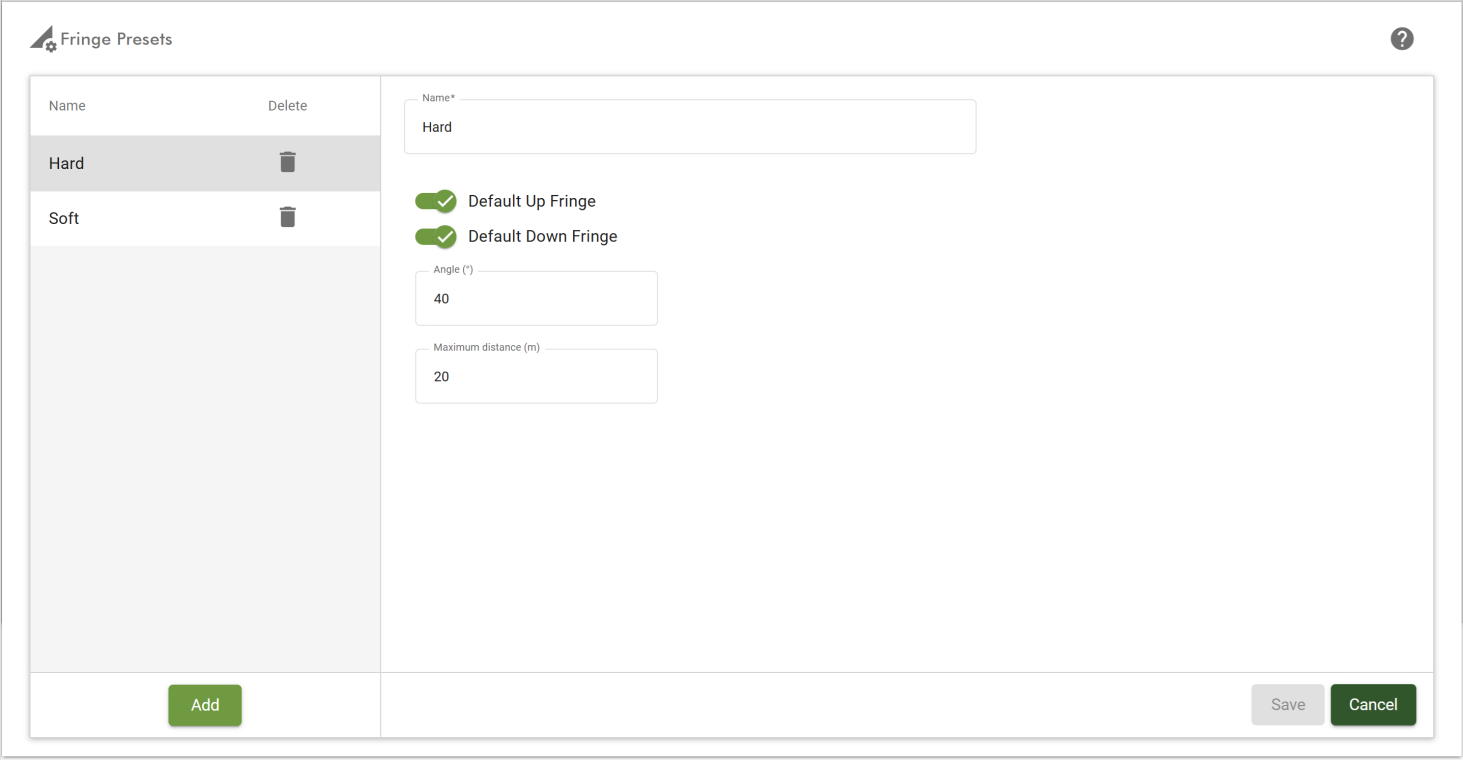This screenshot has height=760, width=1463.
Task: Click the Fringe Presets logo icon
Action: point(43,40)
